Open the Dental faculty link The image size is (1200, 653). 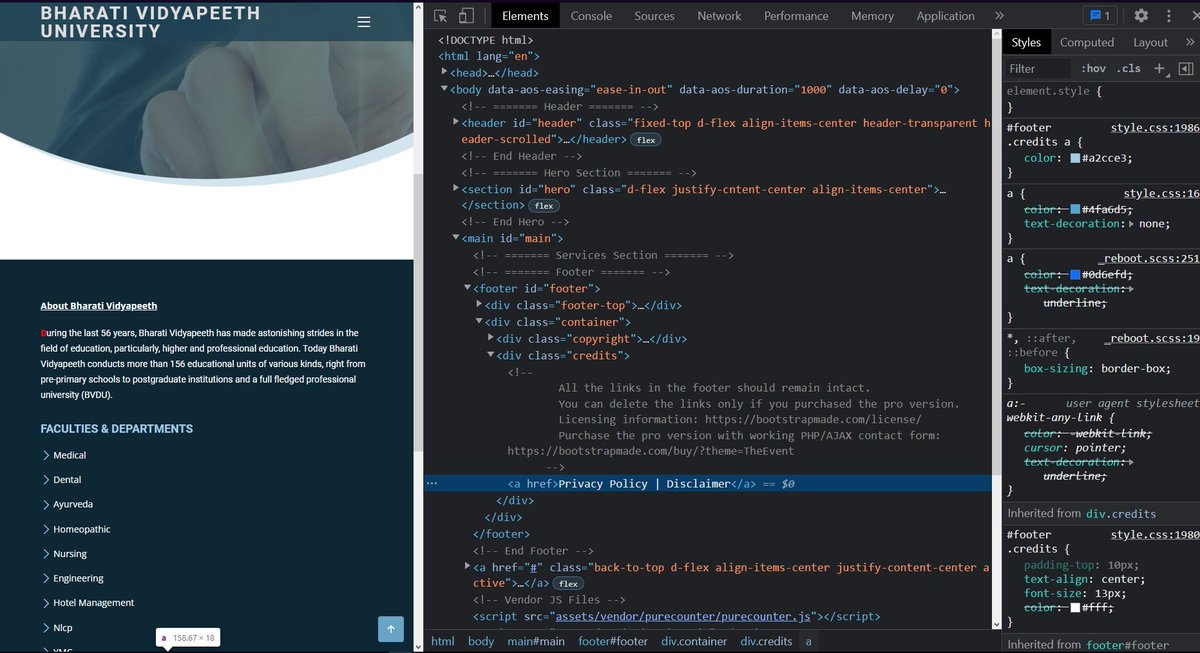67,480
